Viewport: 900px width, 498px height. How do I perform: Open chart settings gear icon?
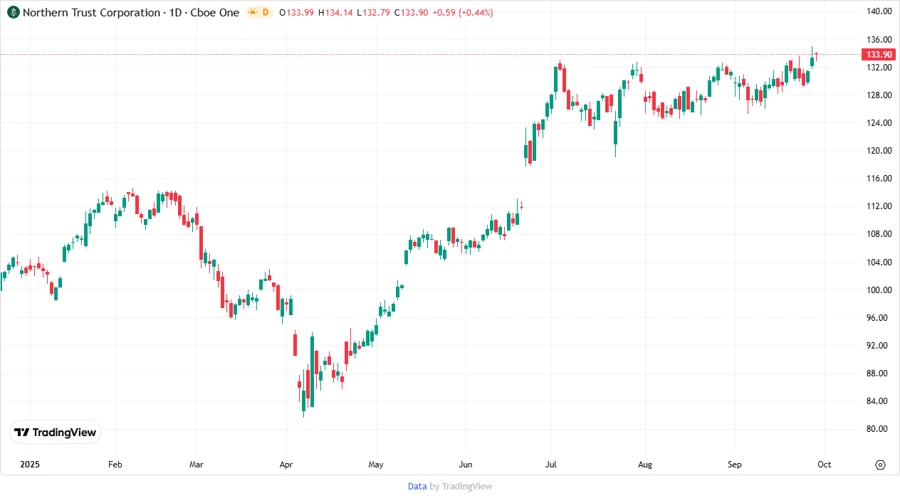pyautogui.click(x=880, y=465)
